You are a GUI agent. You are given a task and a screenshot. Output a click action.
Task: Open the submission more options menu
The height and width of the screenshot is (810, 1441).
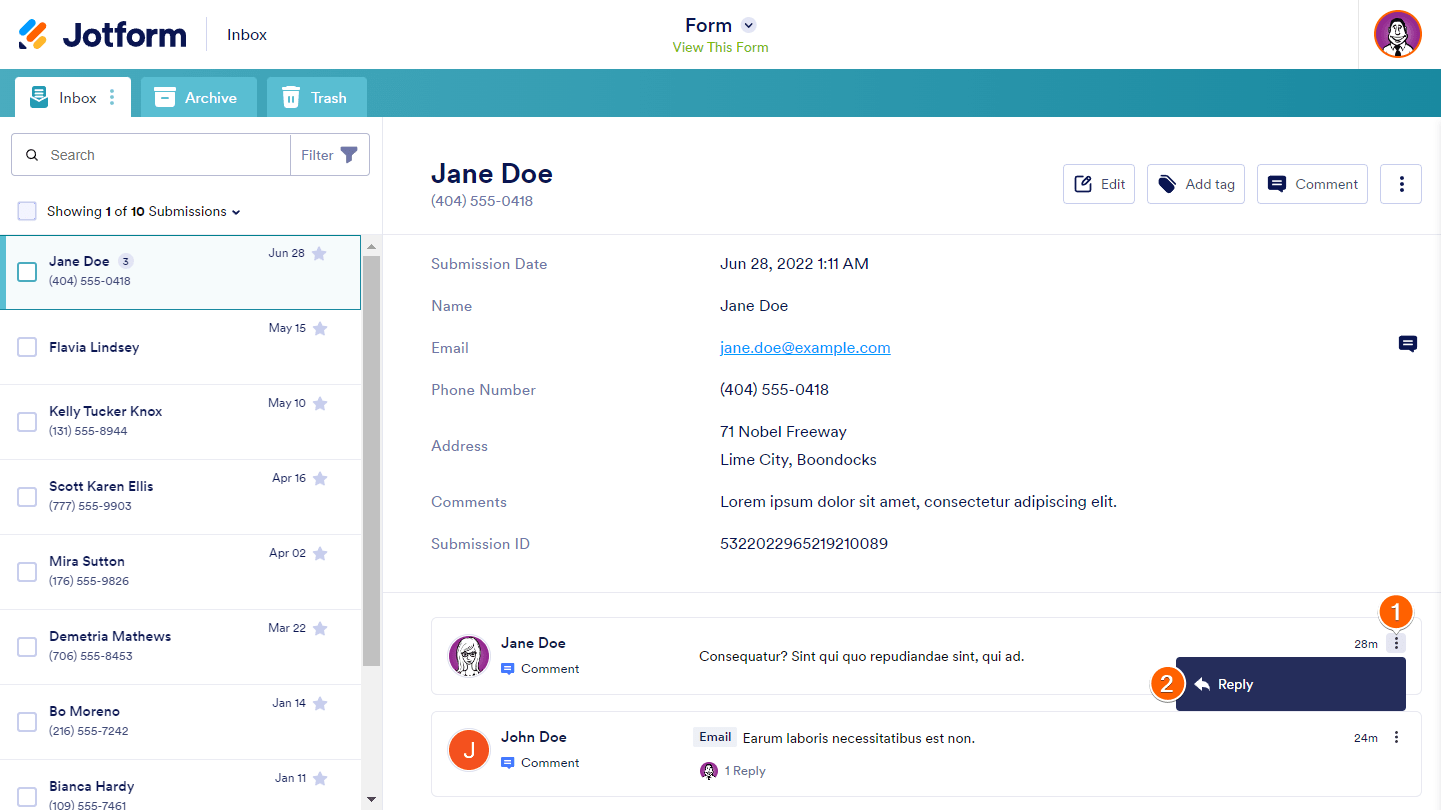(x=1401, y=184)
